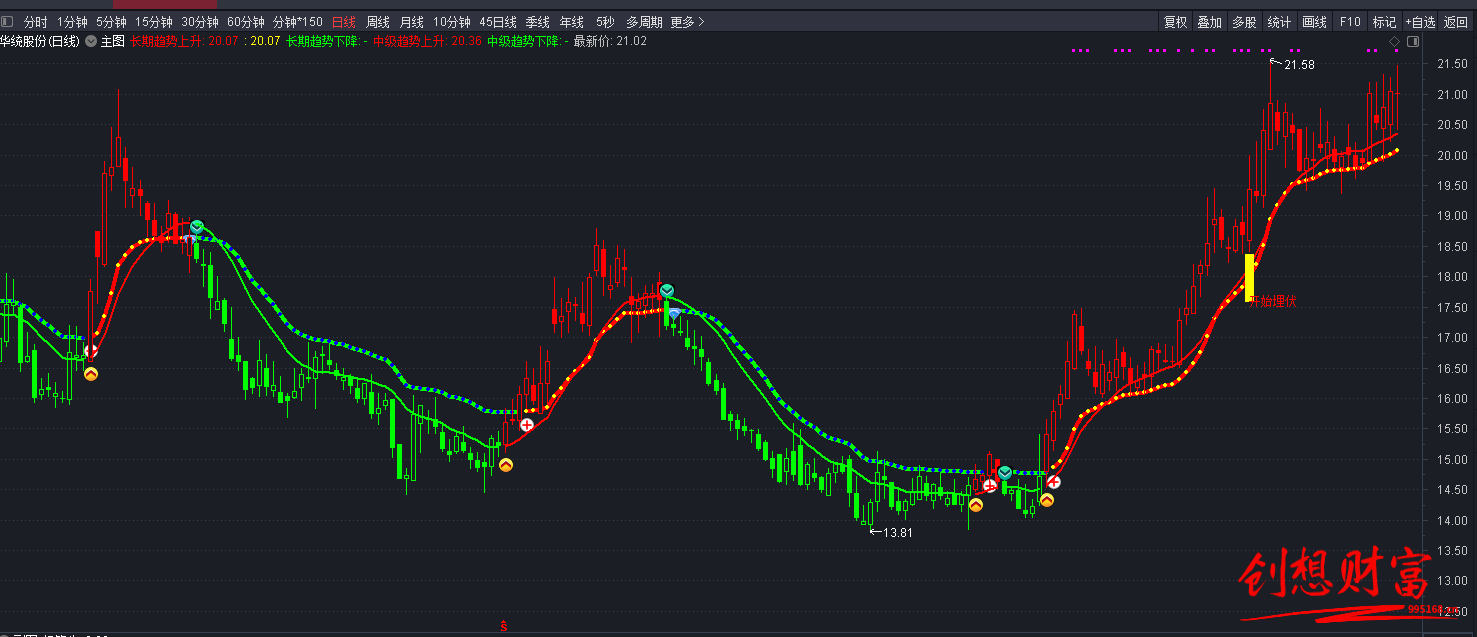The width and height of the screenshot is (1477, 637).
Task: Click the 华统股份(日线) stock title
Action: click(x=40, y=41)
